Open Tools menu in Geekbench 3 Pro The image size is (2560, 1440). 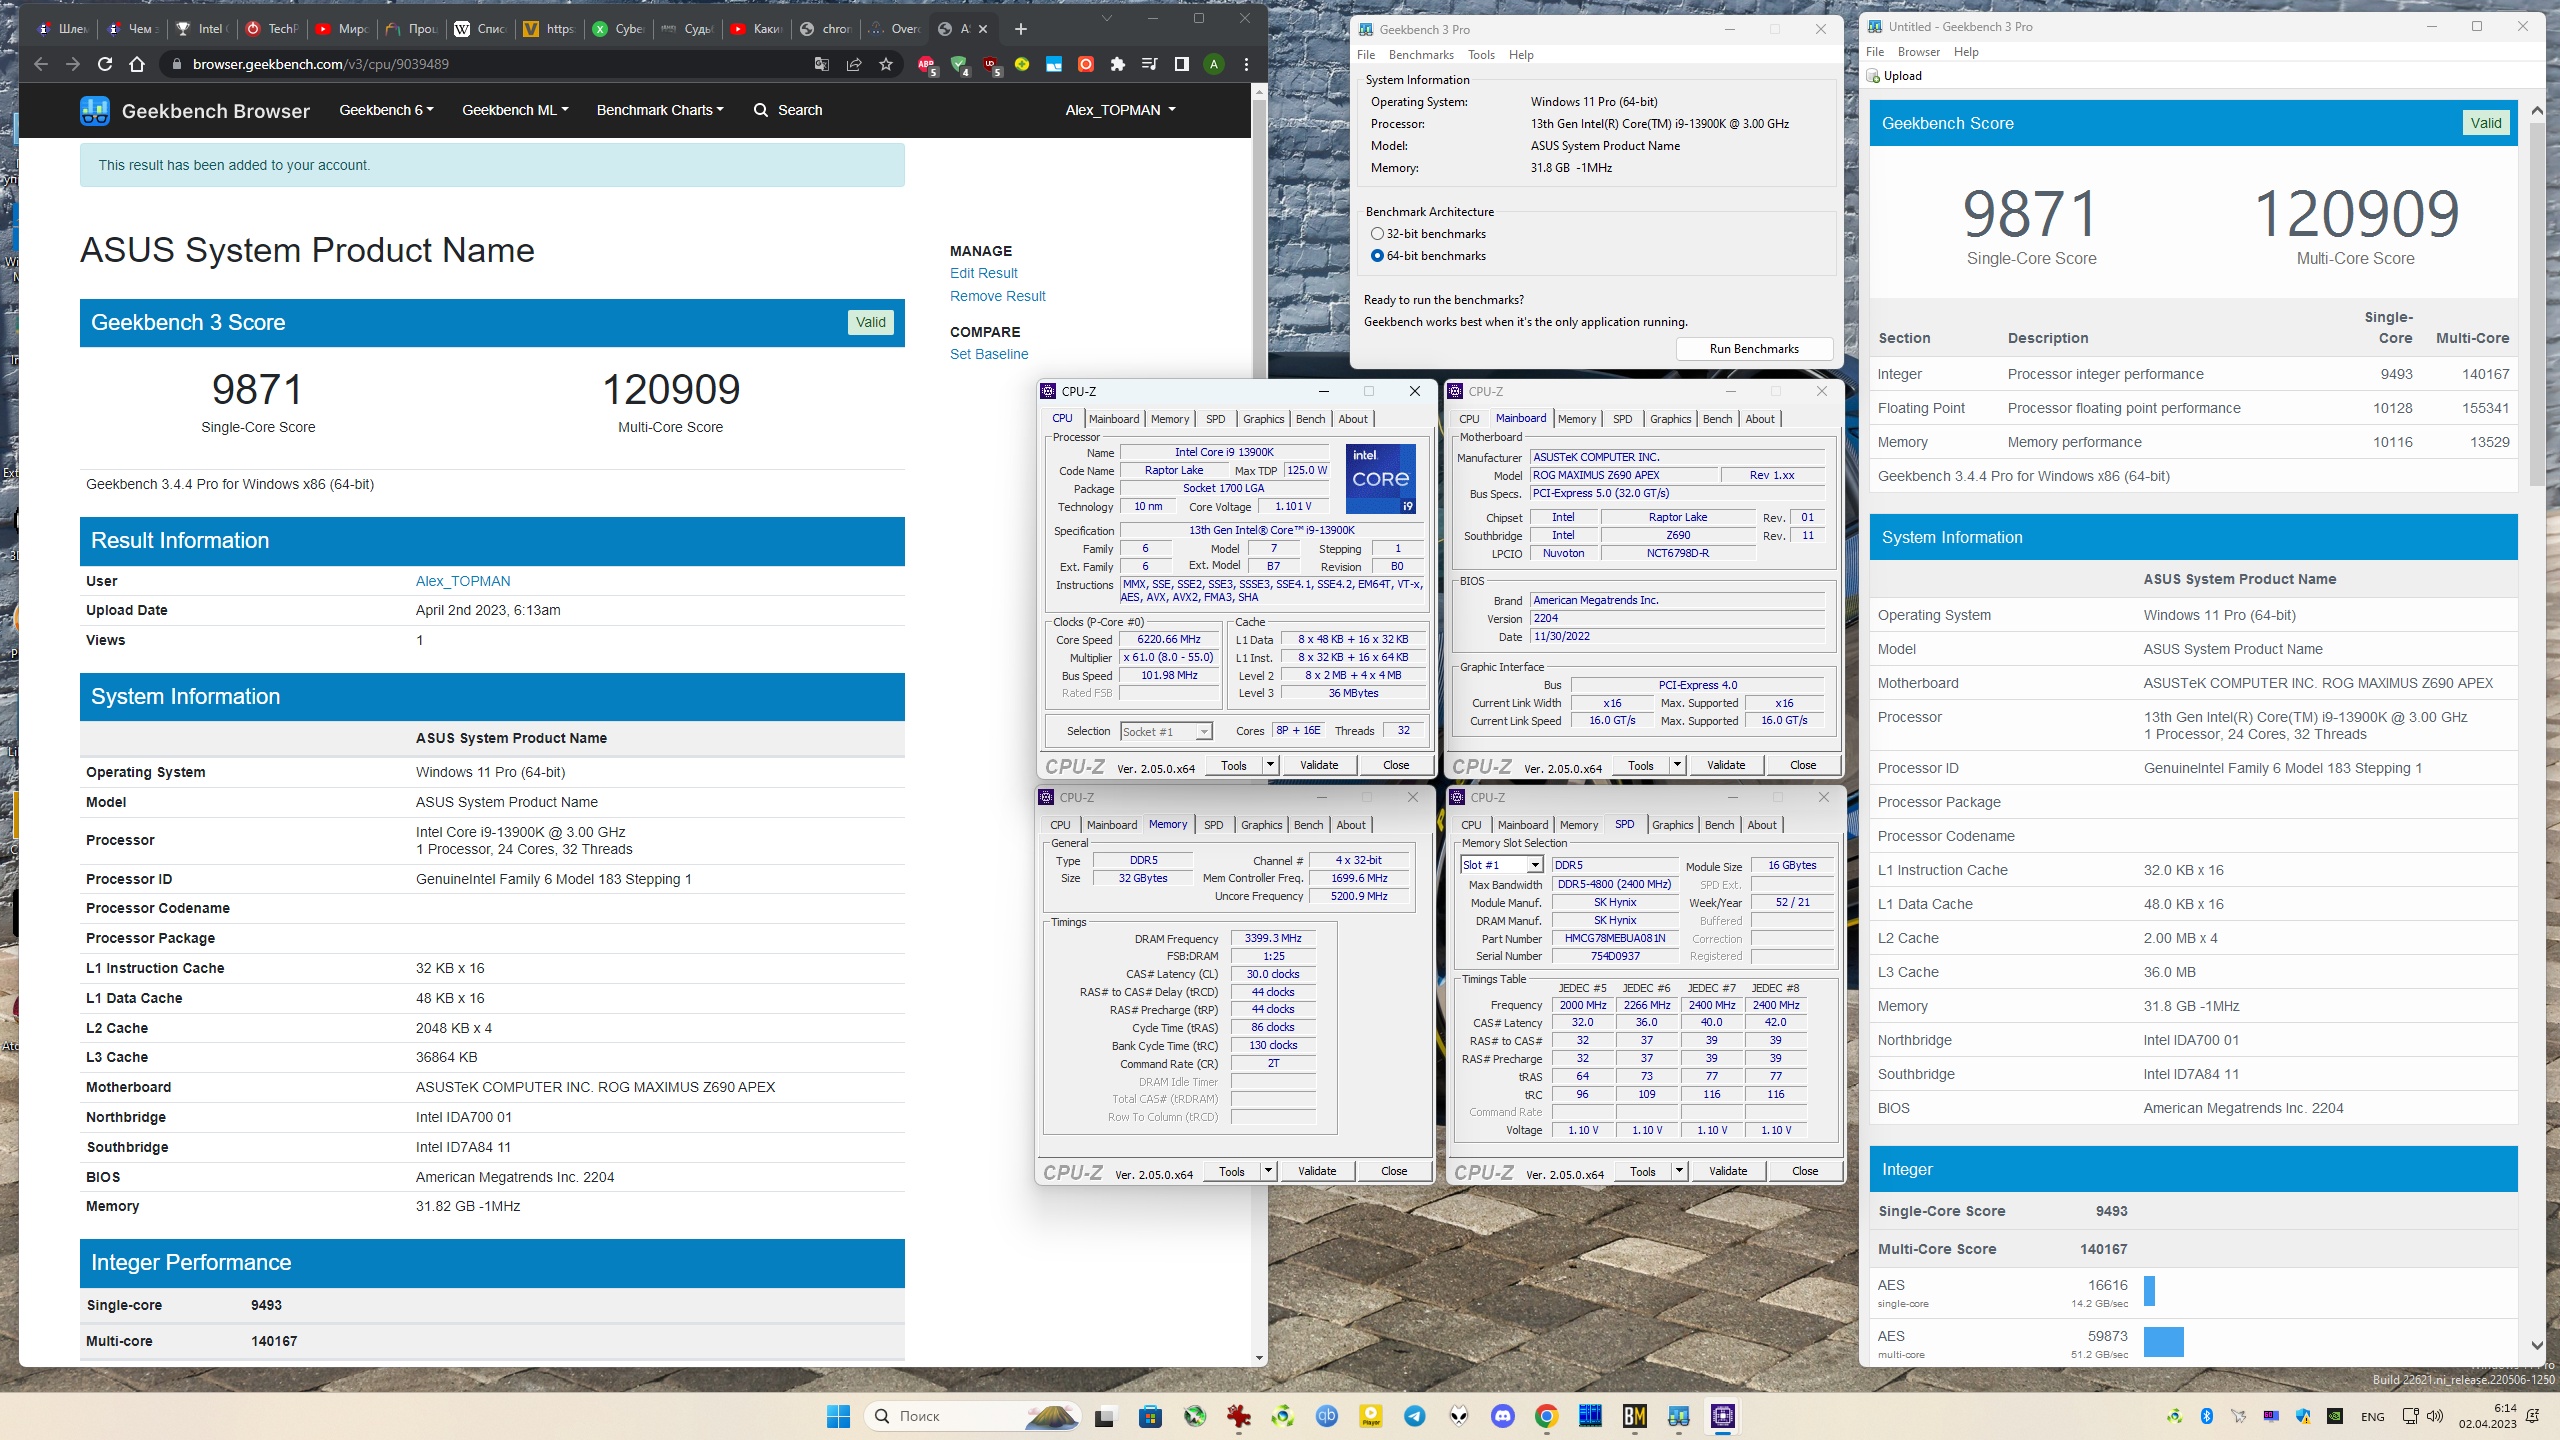pos(1480,55)
